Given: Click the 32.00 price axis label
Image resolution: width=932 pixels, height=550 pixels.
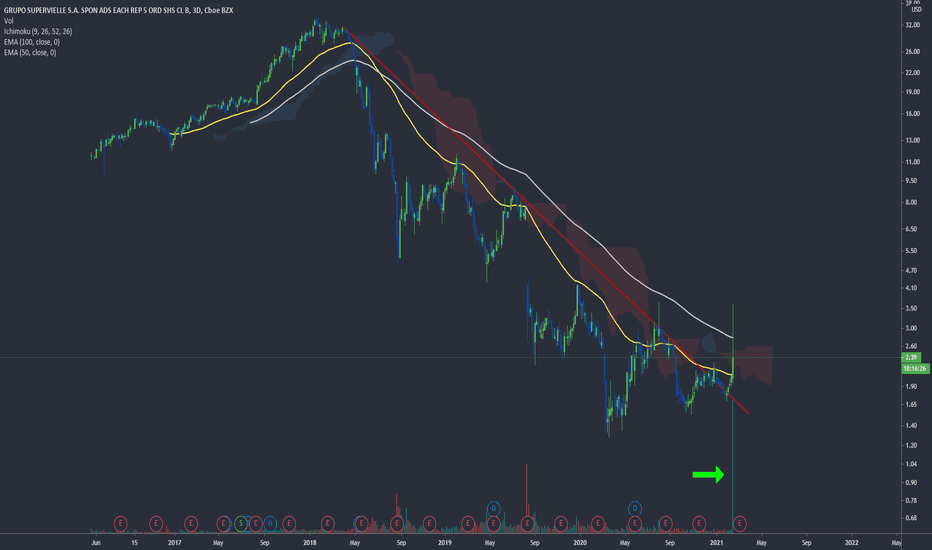Looking at the screenshot, I should pos(912,25).
